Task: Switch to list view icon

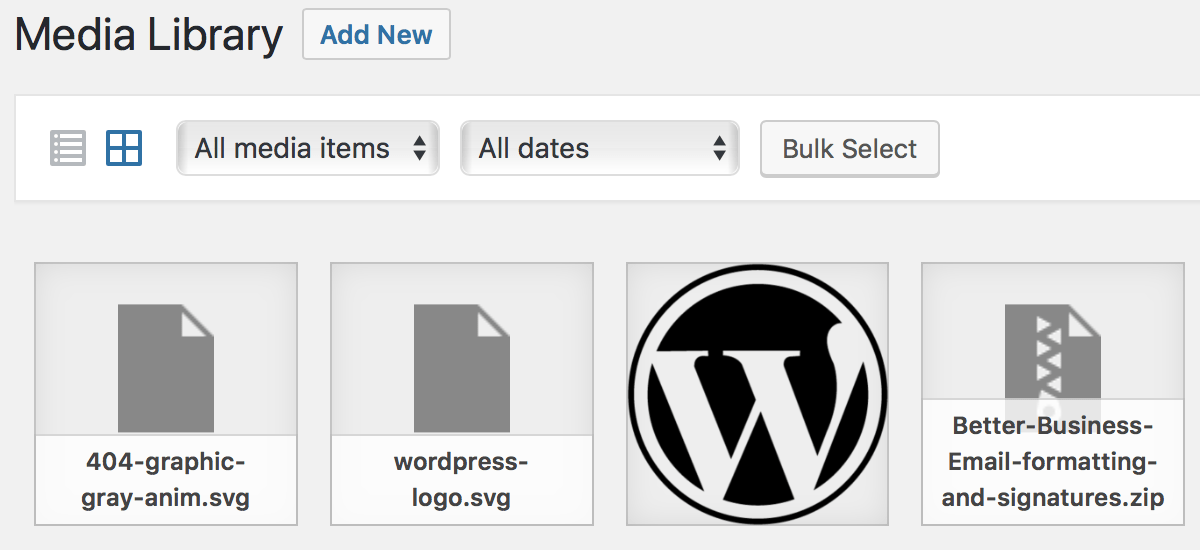Action: (x=68, y=148)
